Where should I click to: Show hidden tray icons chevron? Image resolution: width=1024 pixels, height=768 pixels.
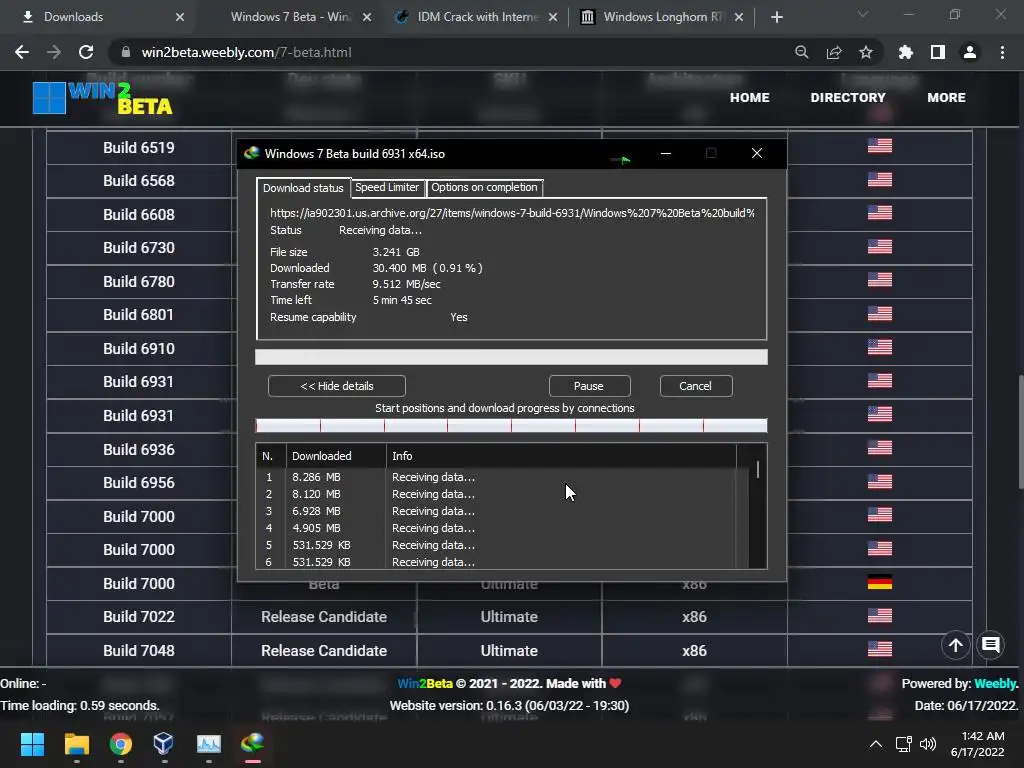pyautogui.click(x=876, y=744)
